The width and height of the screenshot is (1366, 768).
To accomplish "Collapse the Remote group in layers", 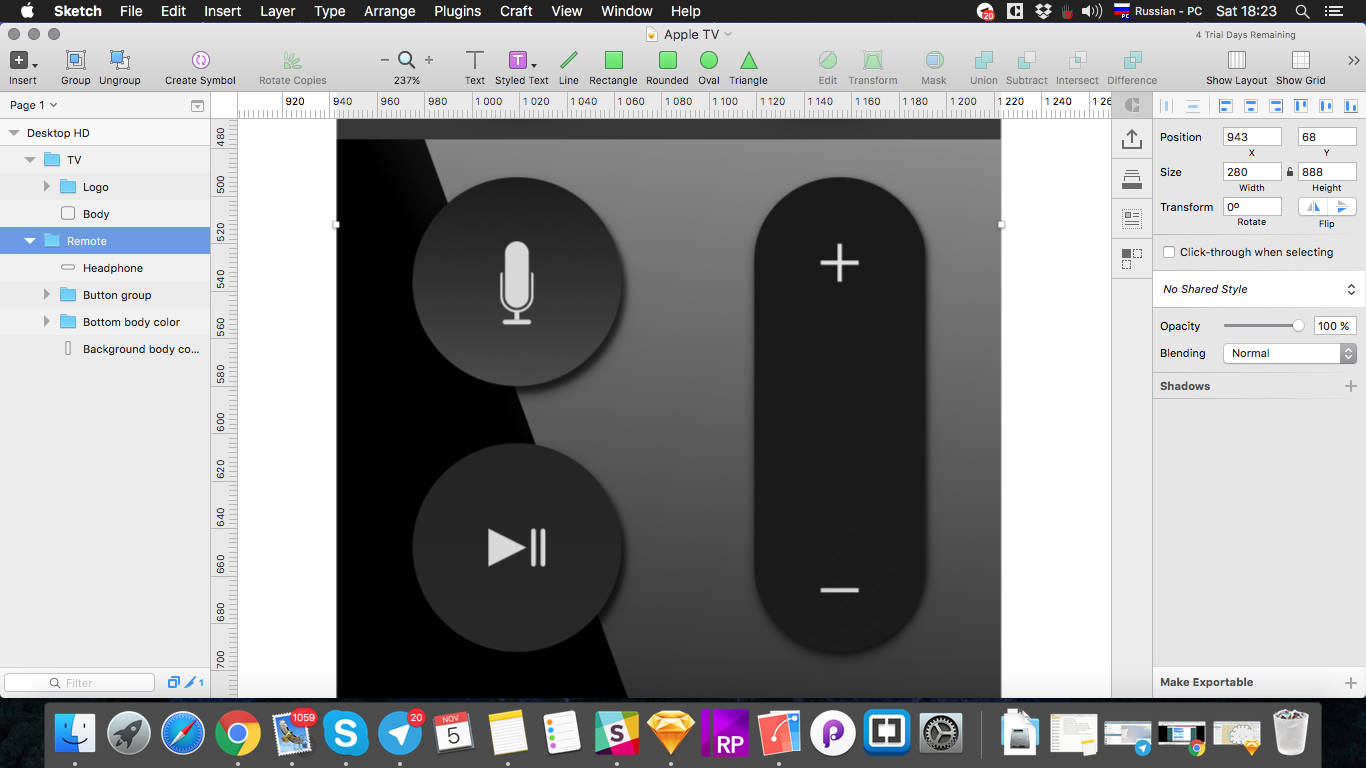I will click(x=30, y=241).
